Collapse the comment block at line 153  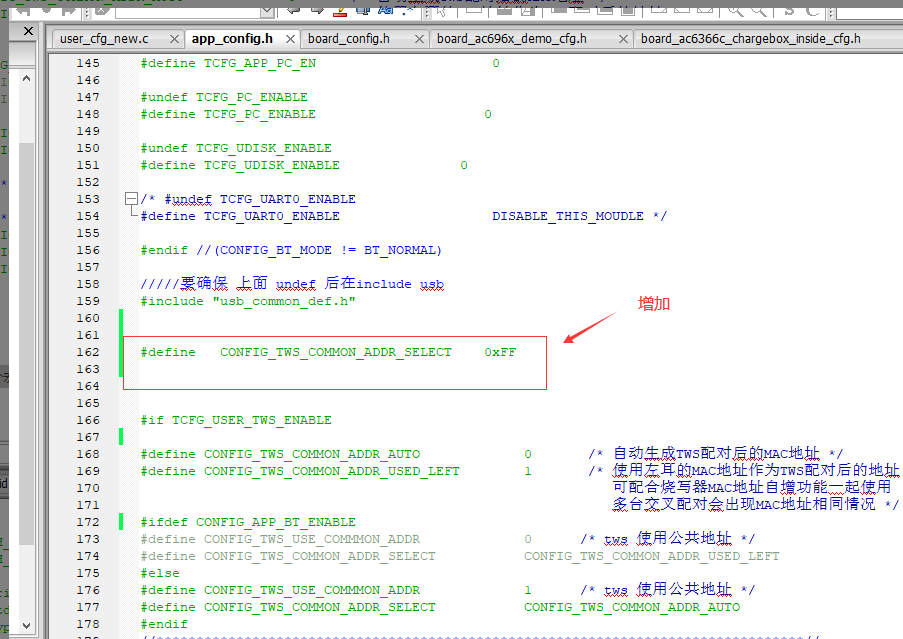click(131, 199)
